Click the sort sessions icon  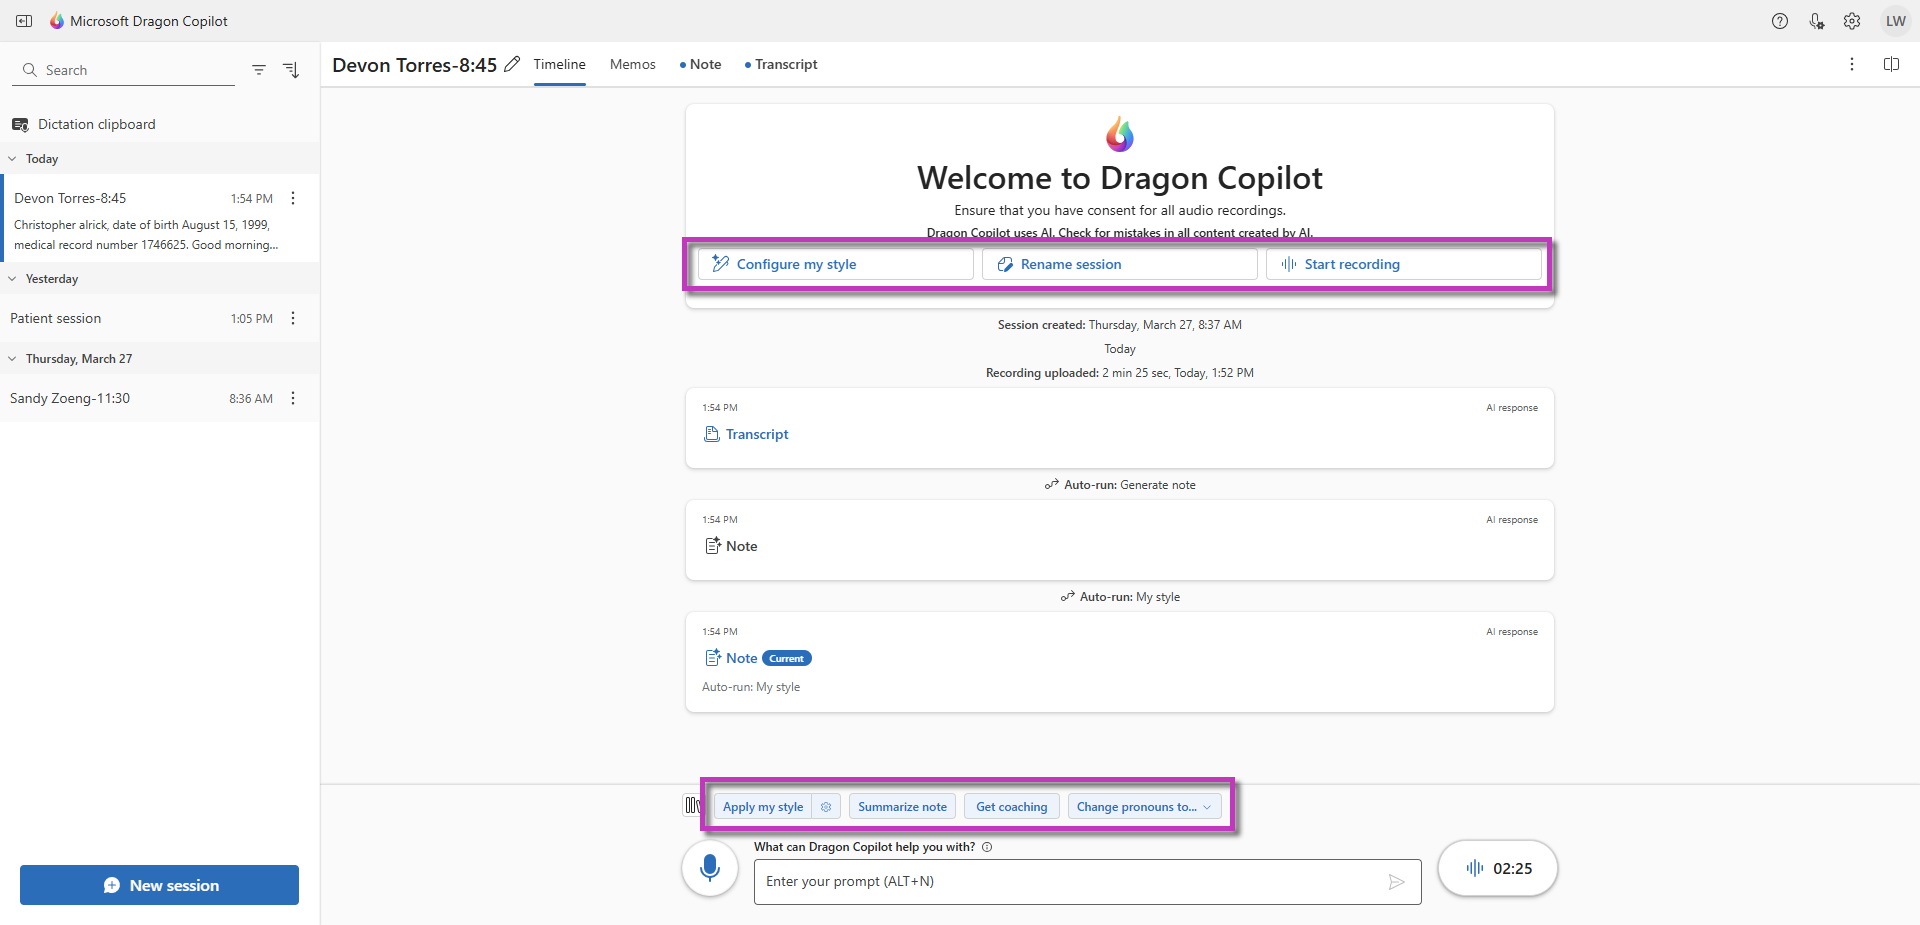tap(291, 70)
